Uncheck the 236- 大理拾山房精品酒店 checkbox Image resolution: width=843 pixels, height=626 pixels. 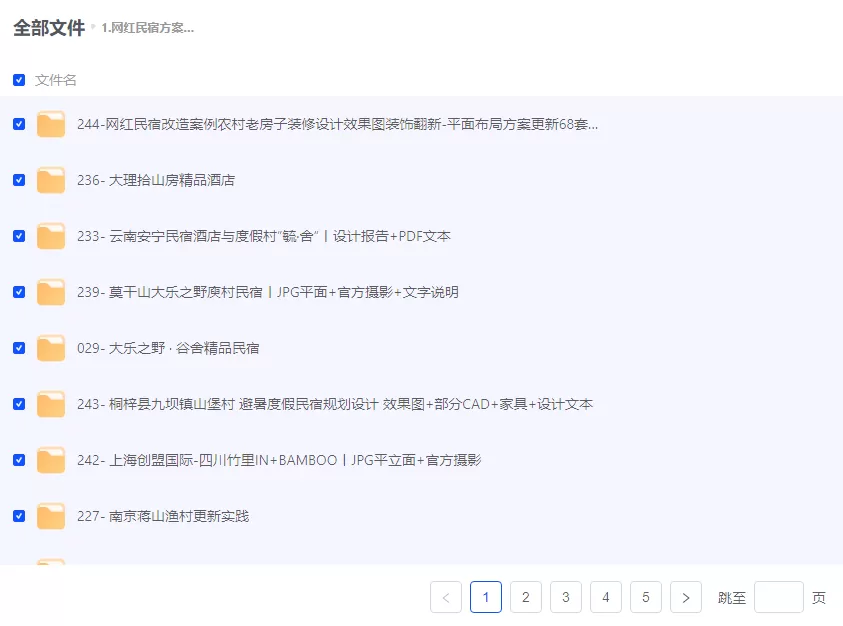click(x=19, y=180)
